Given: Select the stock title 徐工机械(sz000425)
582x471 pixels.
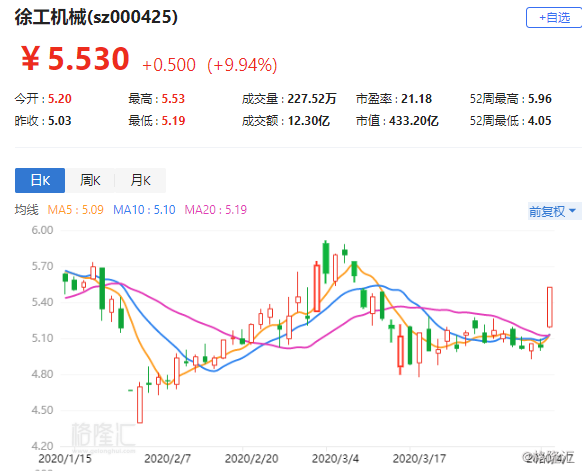Looking at the screenshot, I should coord(97,17).
